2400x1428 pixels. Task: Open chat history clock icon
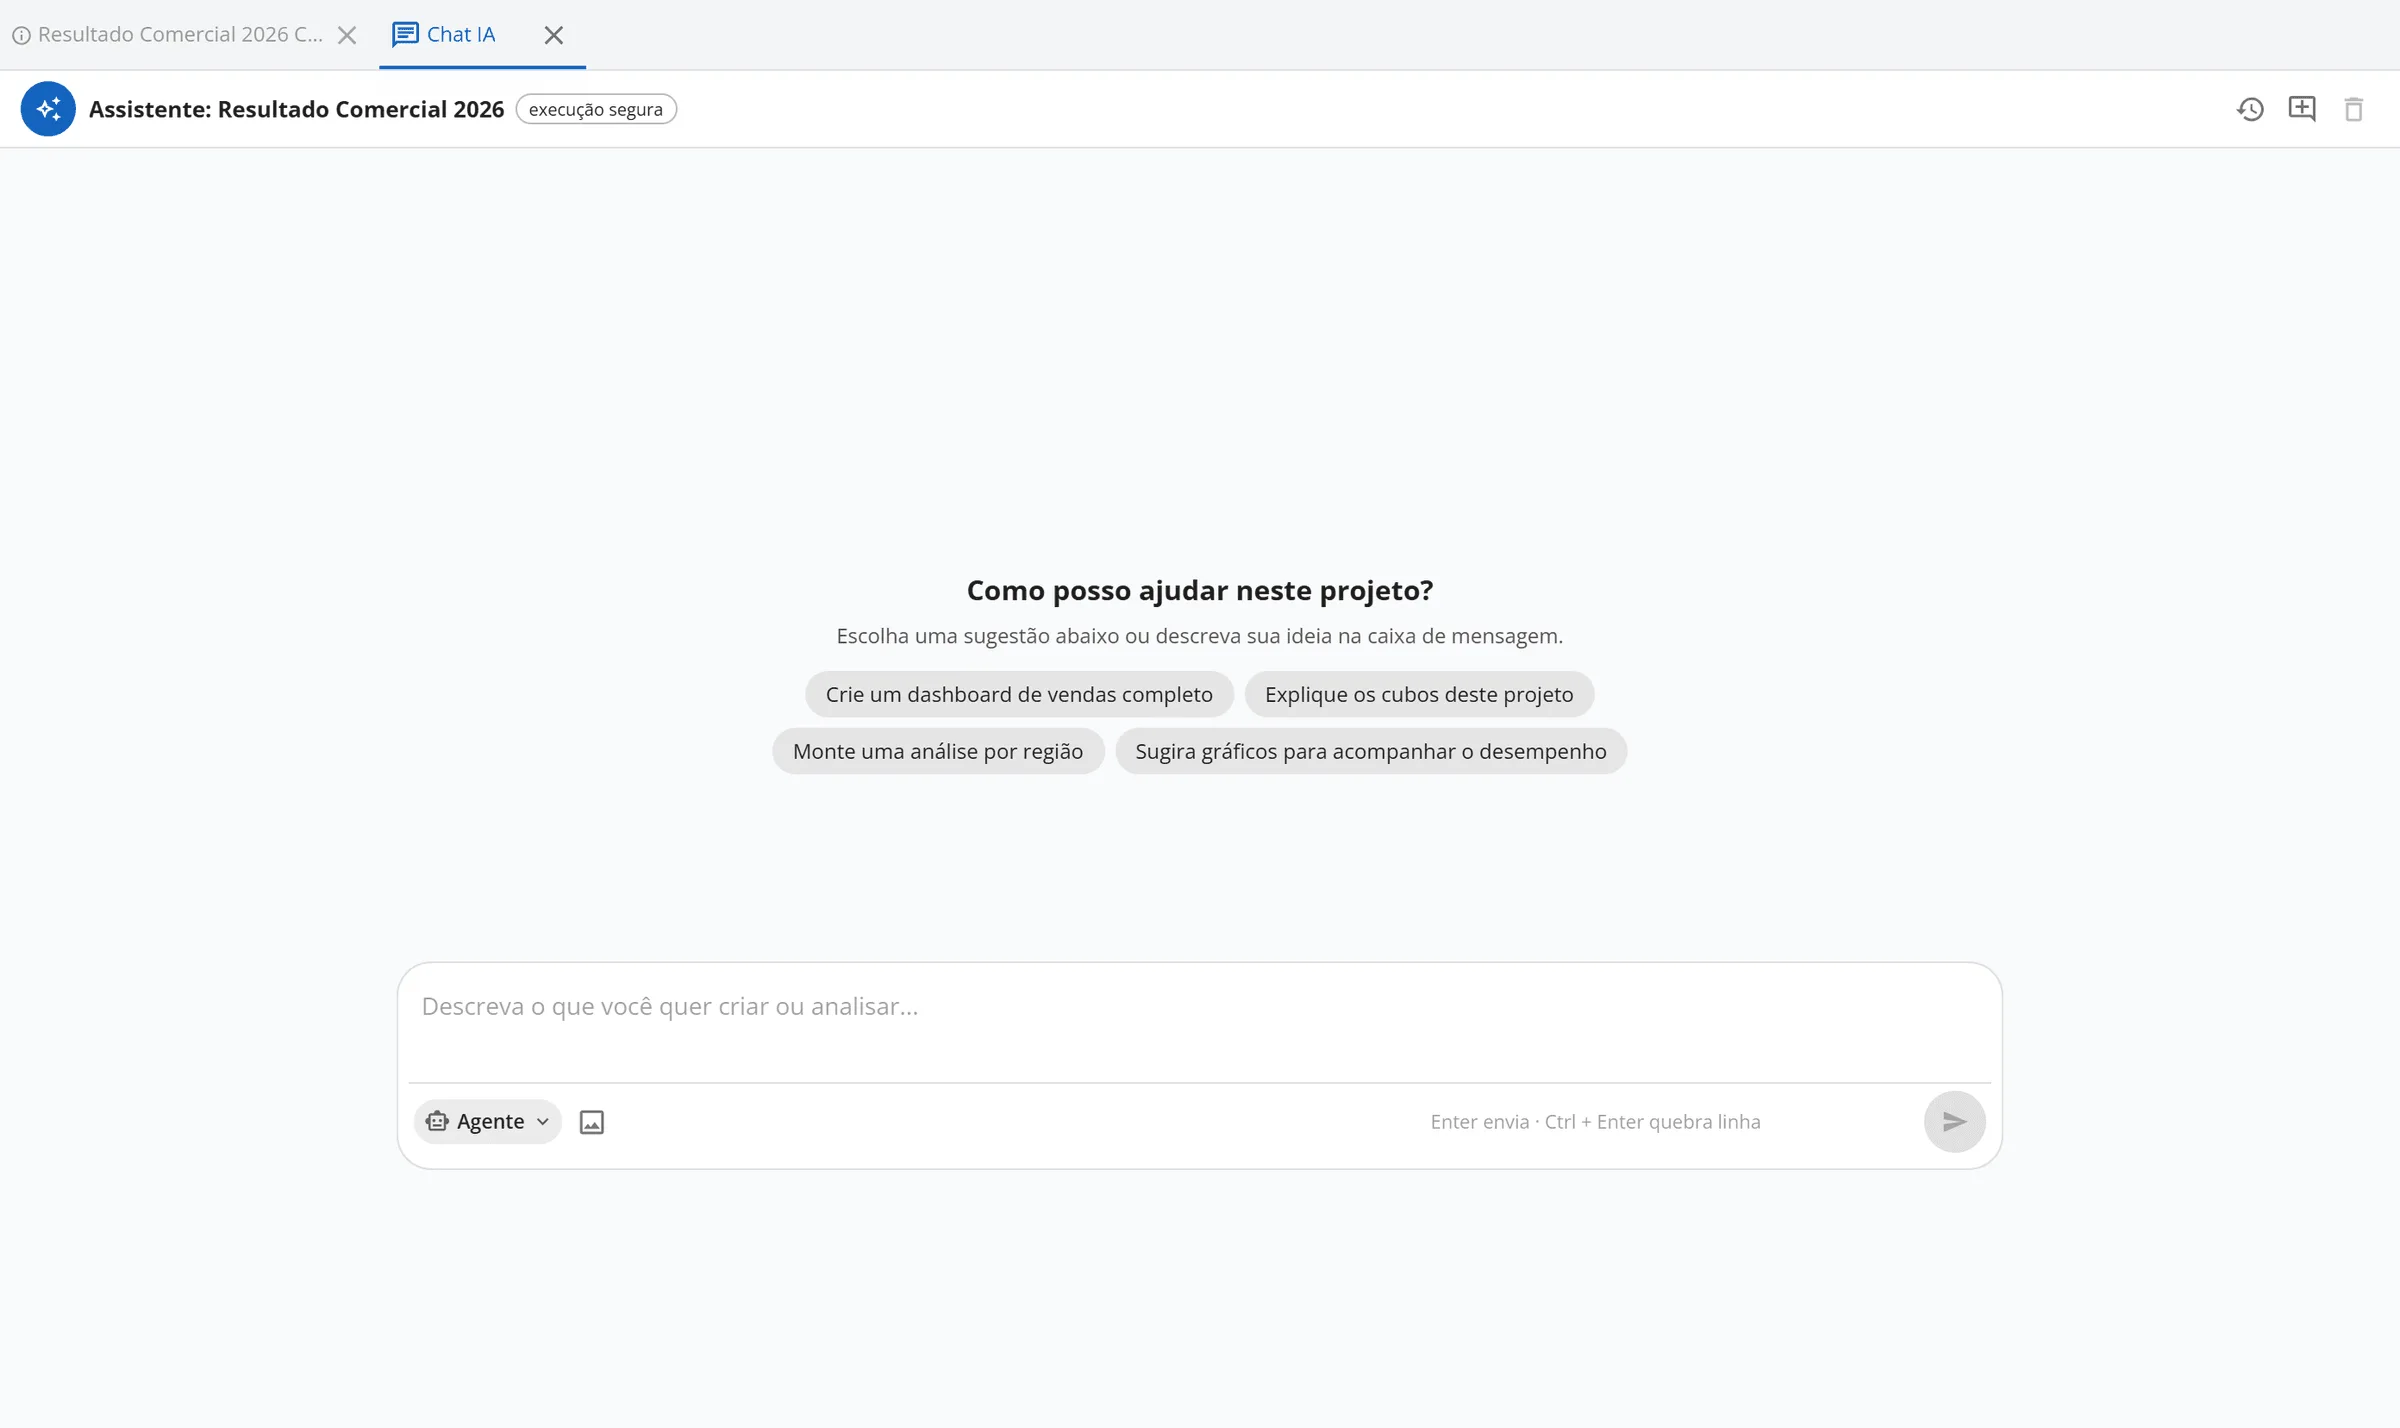pos(2250,109)
